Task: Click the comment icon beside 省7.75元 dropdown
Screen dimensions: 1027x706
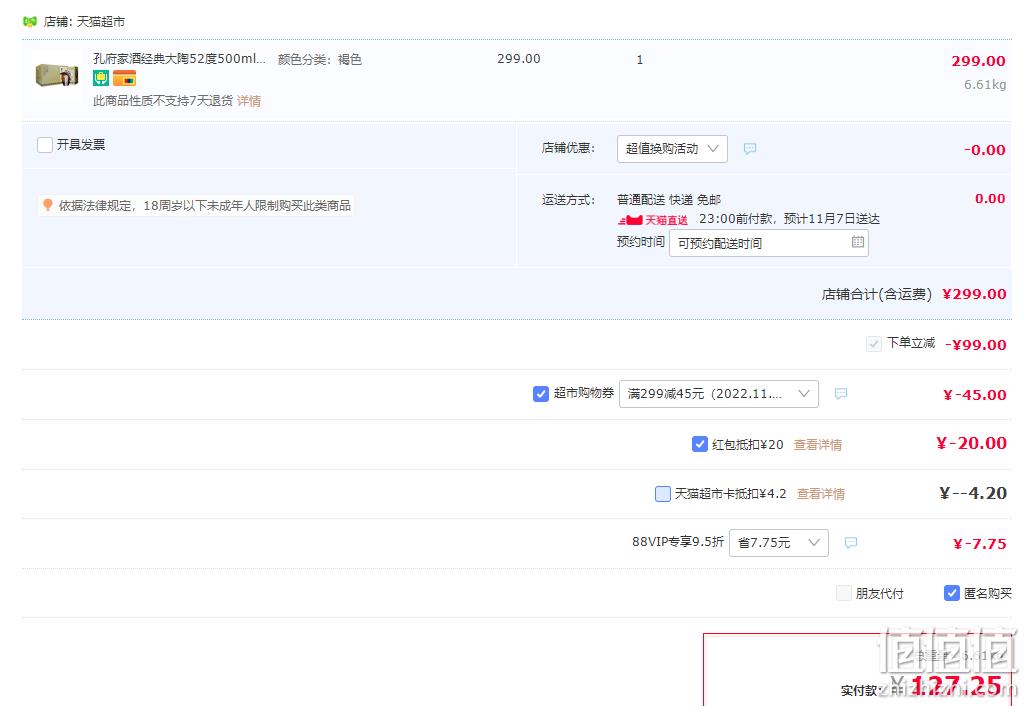Action: click(851, 543)
